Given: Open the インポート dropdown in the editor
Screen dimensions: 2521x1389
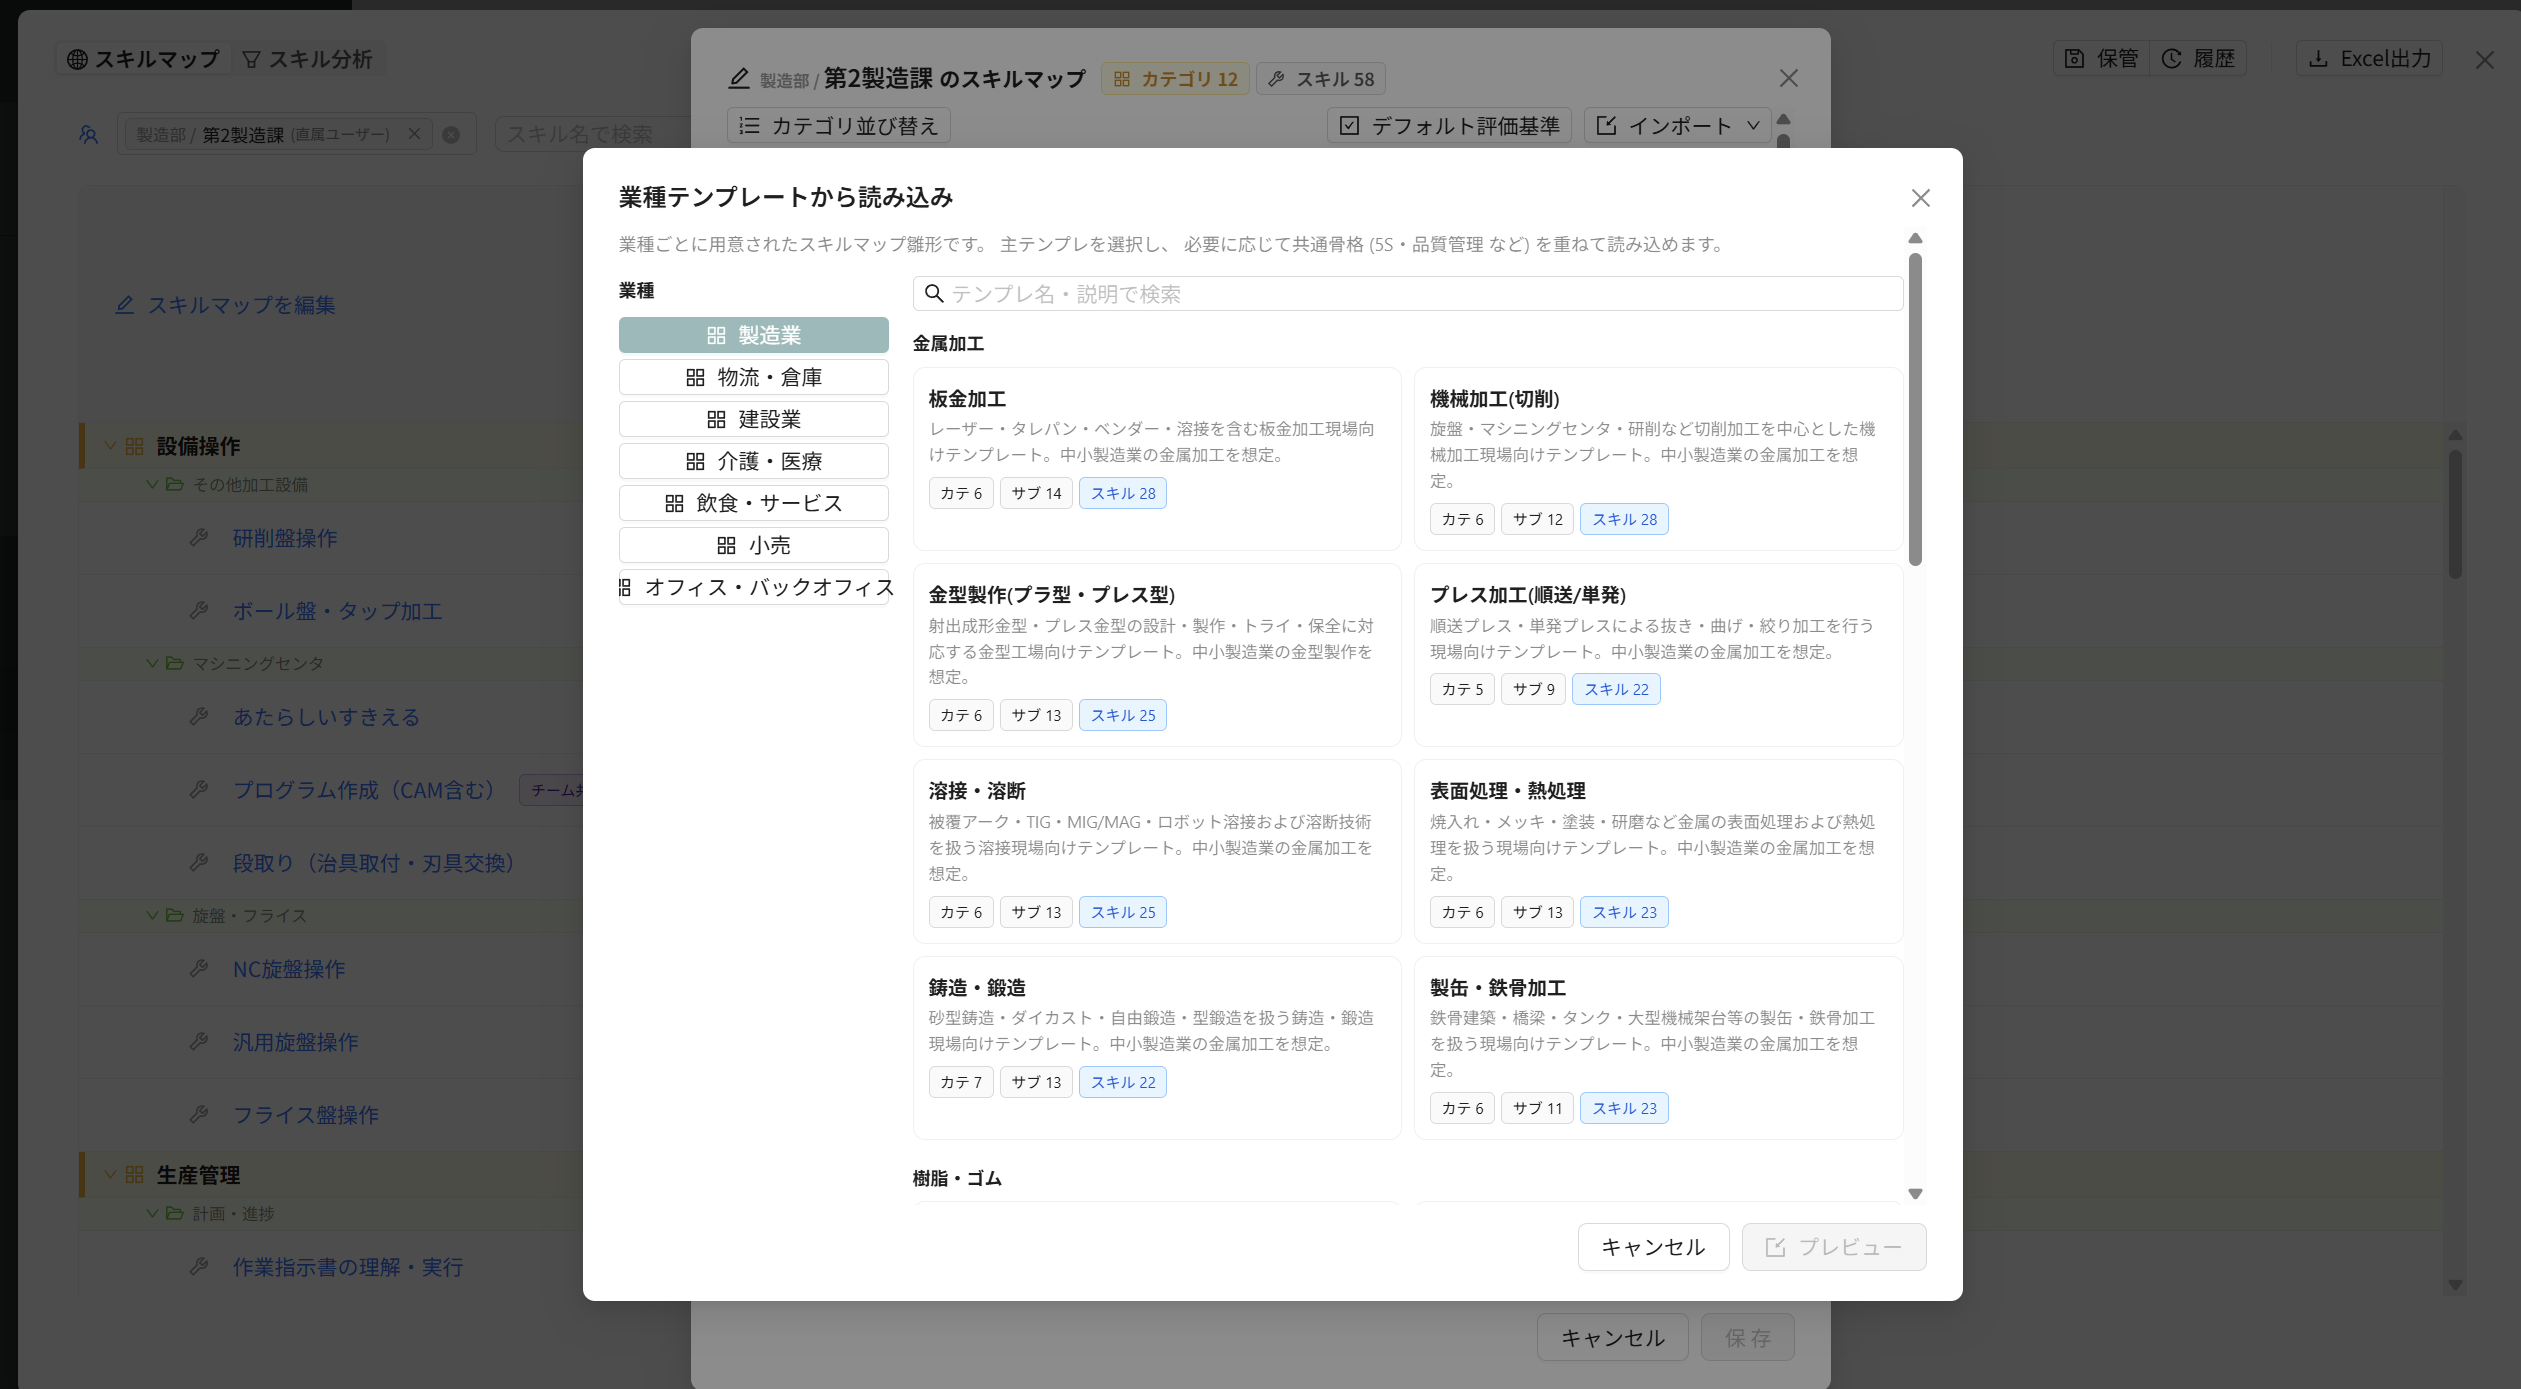Looking at the screenshot, I should click(x=1677, y=125).
